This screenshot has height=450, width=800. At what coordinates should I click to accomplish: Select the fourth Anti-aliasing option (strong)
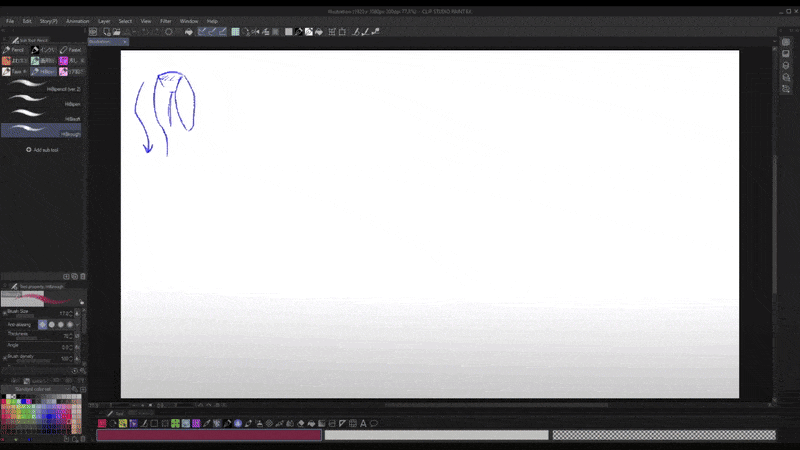pyautogui.click(x=70, y=324)
